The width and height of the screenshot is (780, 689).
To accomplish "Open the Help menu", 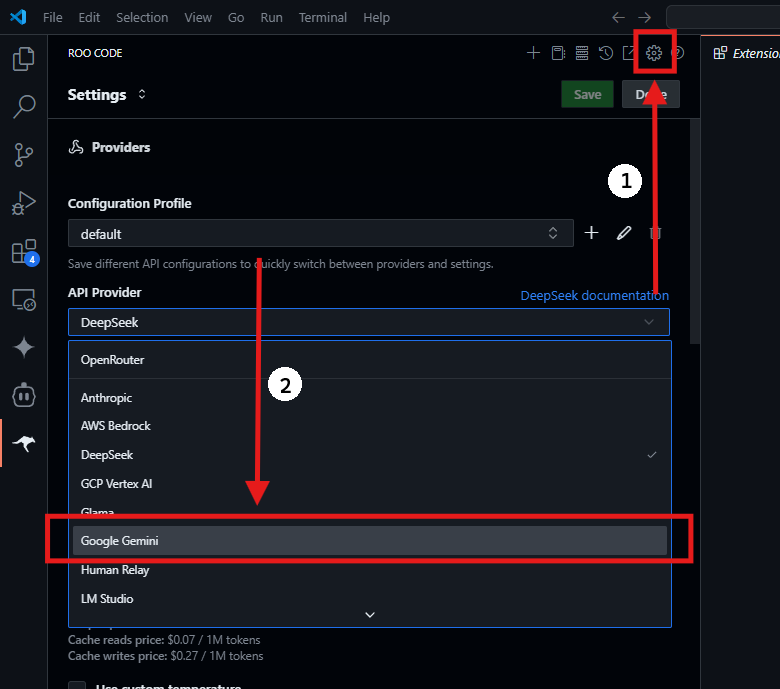I will point(376,17).
